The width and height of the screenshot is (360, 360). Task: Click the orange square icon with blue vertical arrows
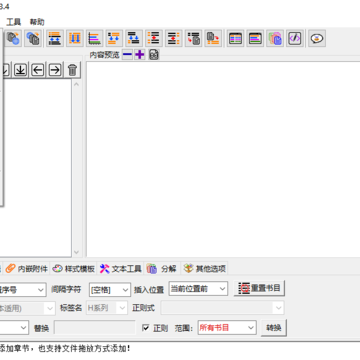(75, 38)
